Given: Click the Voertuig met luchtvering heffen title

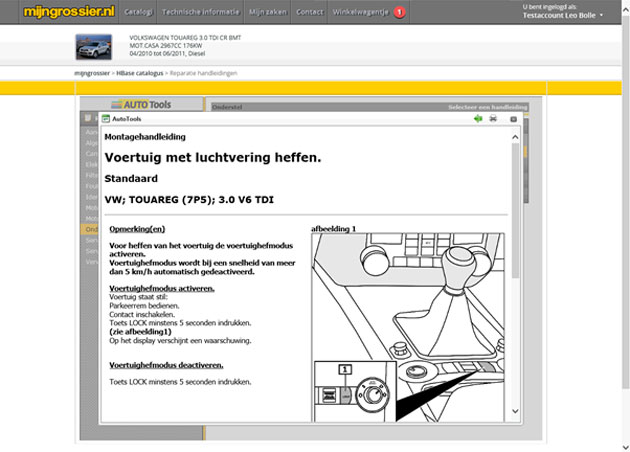Looking at the screenshot, I should pyautogui.click(x=213, y=157).
